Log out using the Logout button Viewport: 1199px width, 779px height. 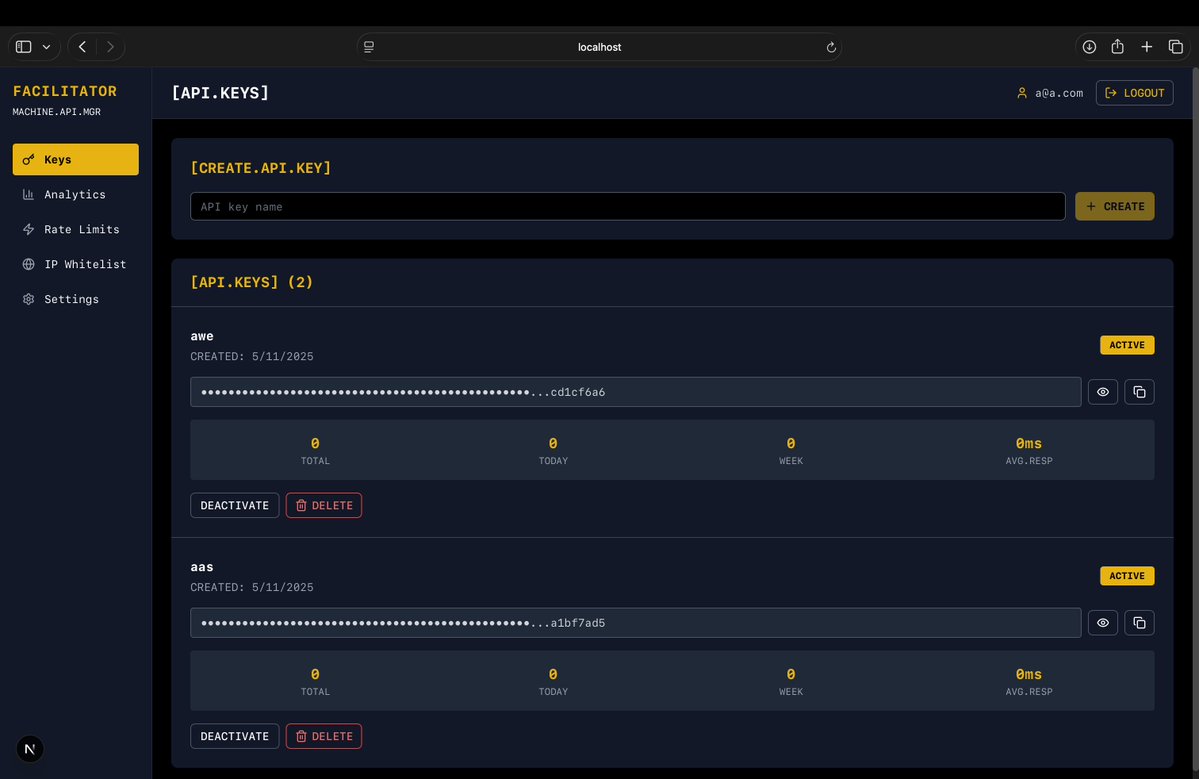(x=1134, y=93)
